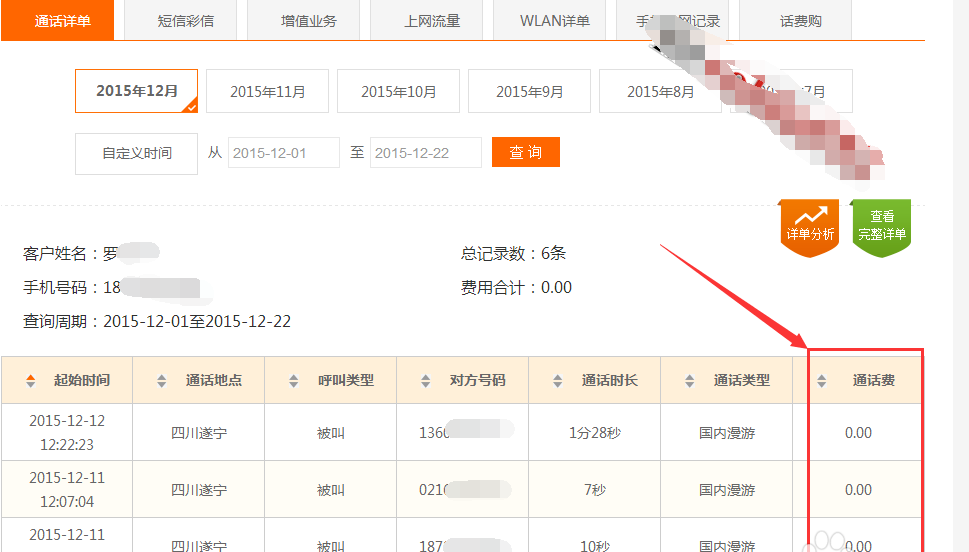Switch to the WLAN详单 tab
The width and height of the screenshot is (969, 552).
tap(555, 21)
